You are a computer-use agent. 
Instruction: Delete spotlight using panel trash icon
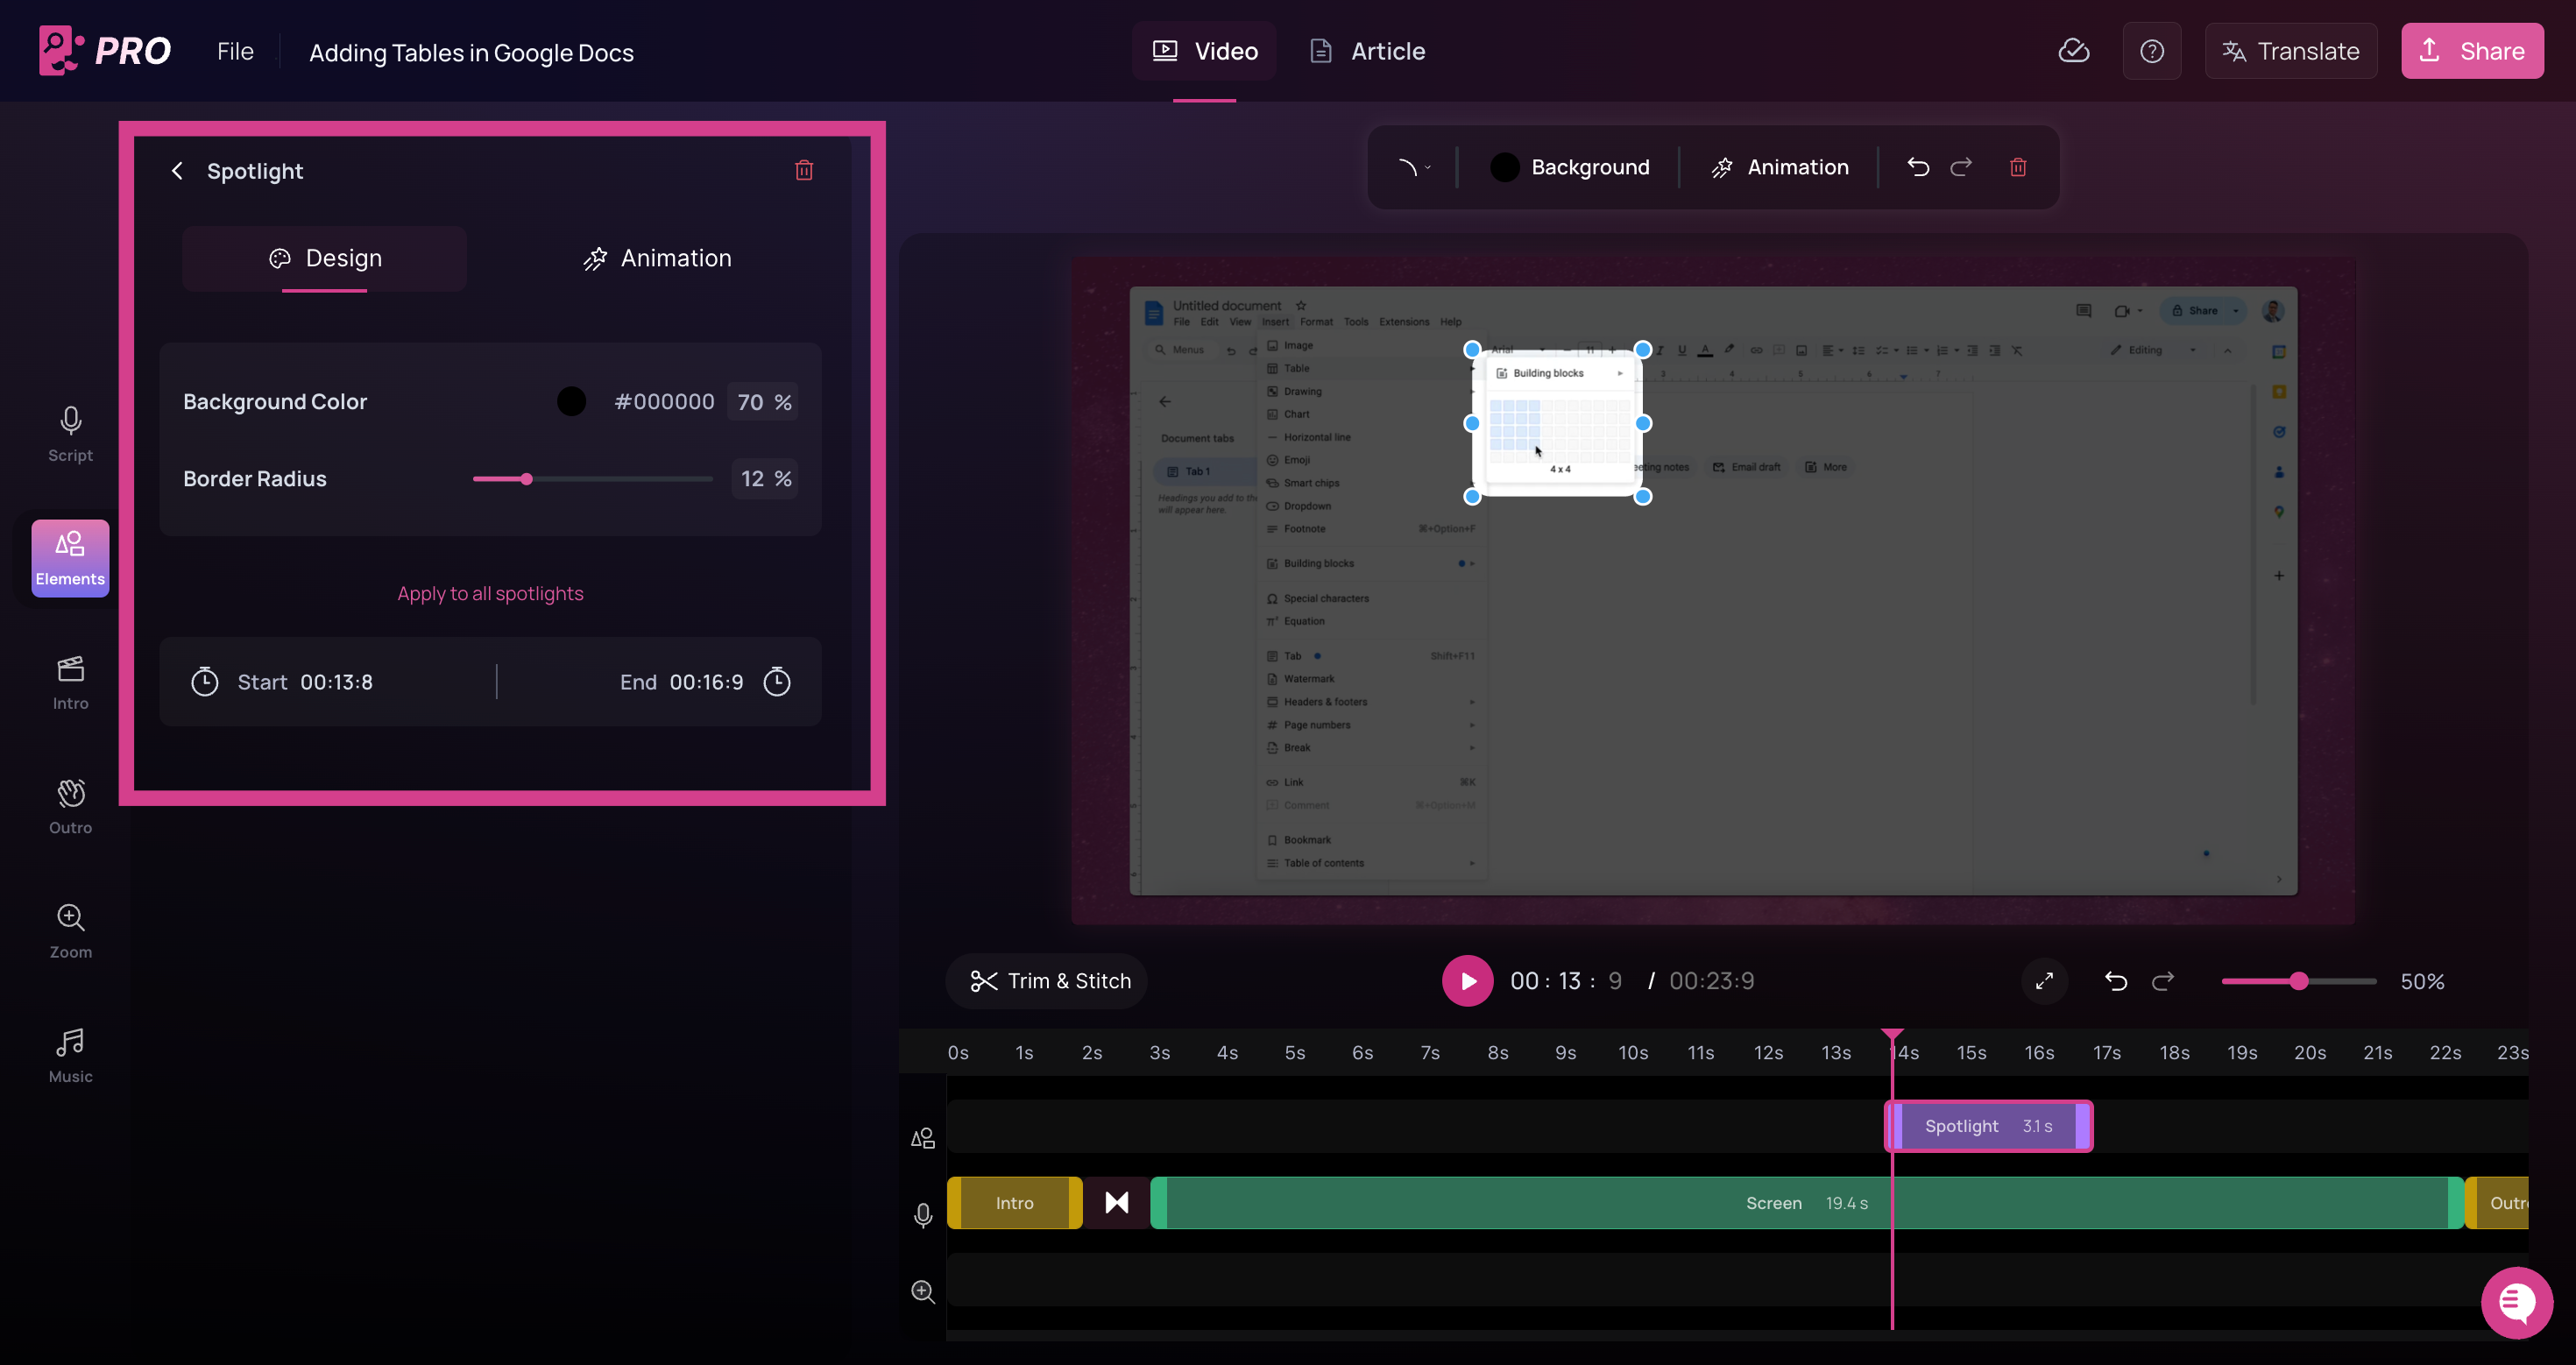(x=803, y=170)
